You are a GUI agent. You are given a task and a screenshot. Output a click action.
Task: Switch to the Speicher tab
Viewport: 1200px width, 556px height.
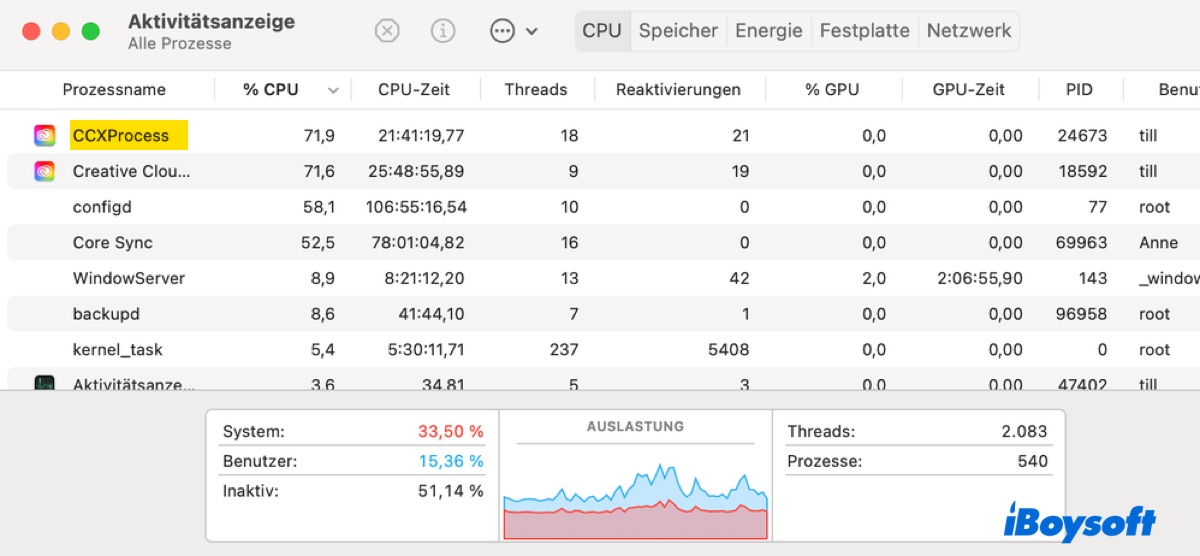[x=679, y=31]
